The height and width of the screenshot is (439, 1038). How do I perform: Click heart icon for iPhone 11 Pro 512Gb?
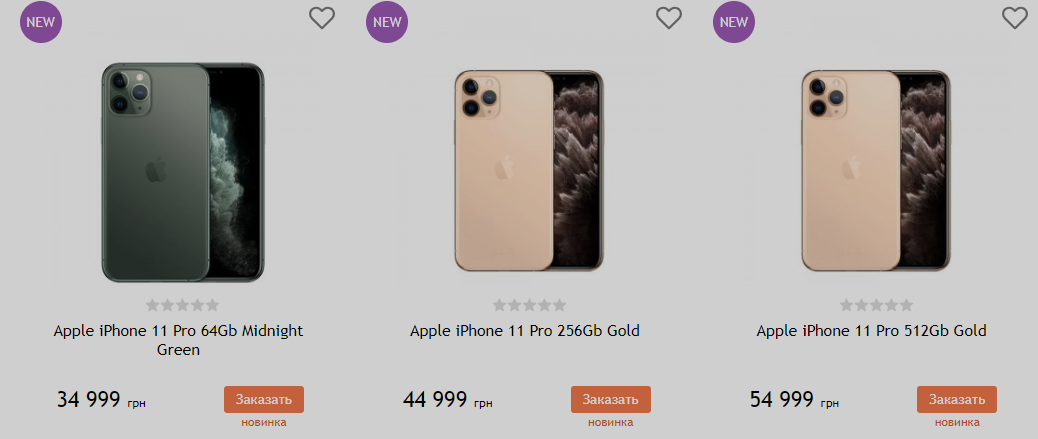(1014, 18)
